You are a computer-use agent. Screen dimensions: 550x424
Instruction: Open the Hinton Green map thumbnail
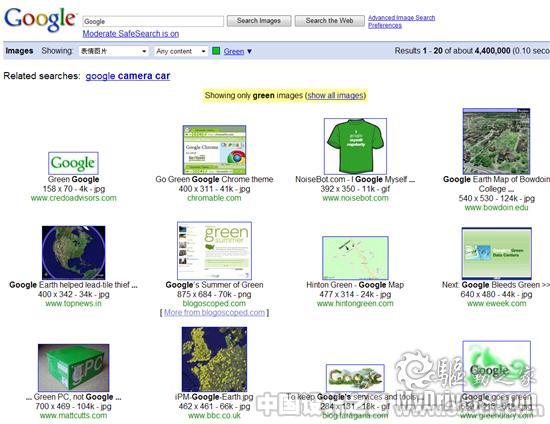[355, 258]
